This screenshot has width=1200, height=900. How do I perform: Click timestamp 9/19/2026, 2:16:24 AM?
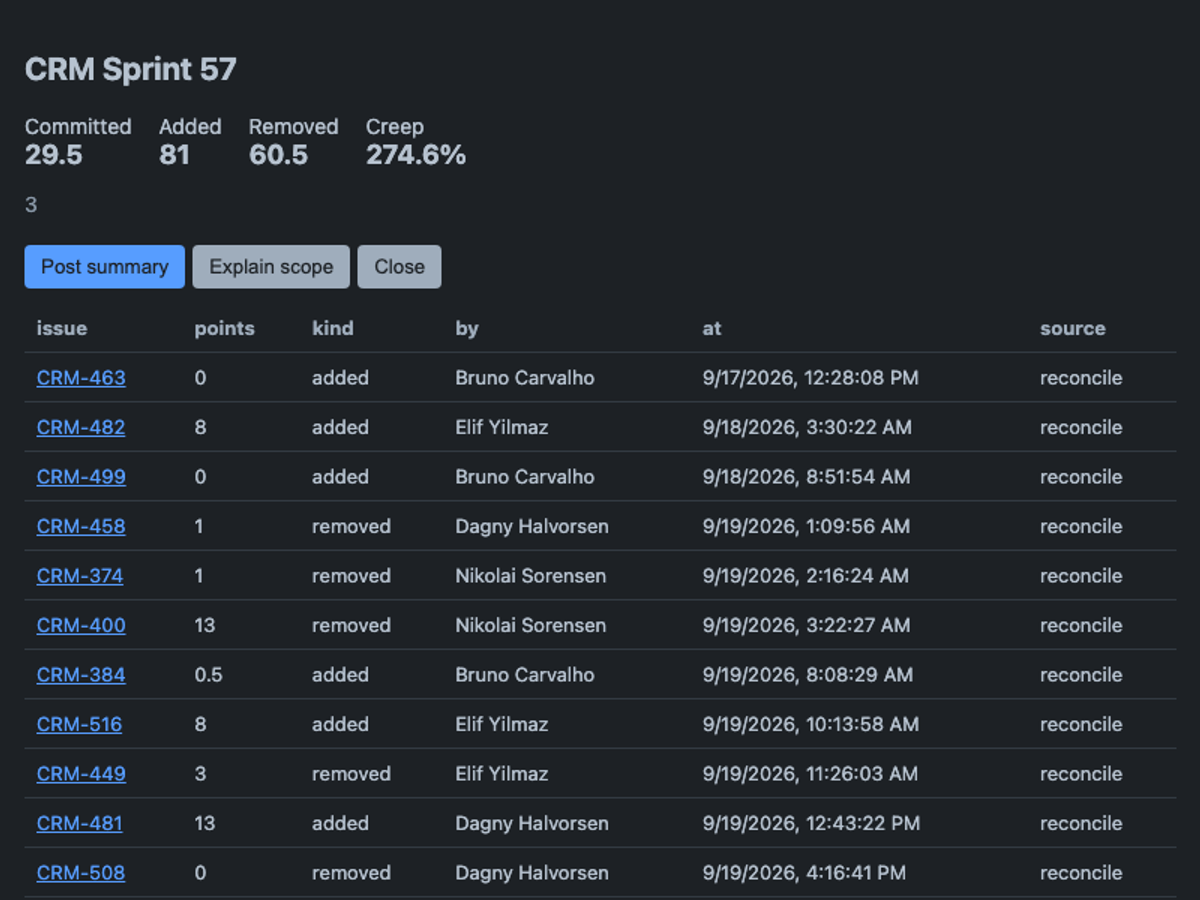(x=806, y=576)
